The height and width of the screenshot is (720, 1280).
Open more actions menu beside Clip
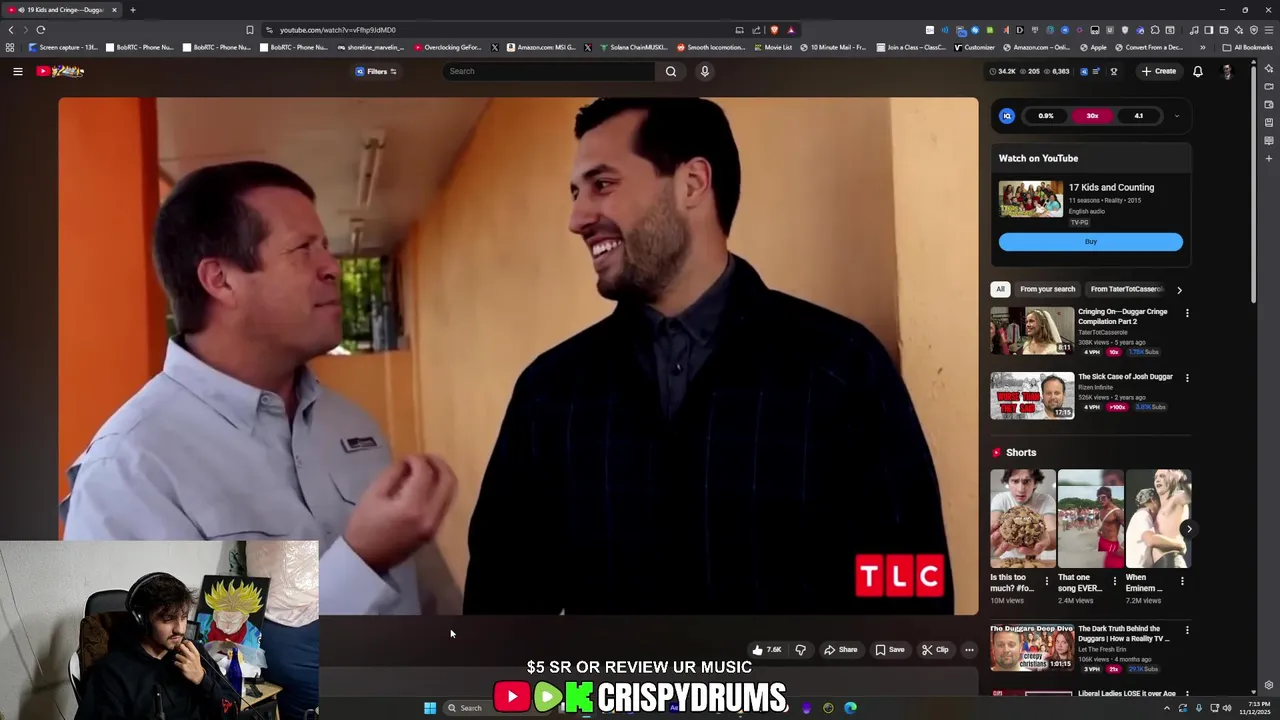pyautogui.click(x=969, y=650)
